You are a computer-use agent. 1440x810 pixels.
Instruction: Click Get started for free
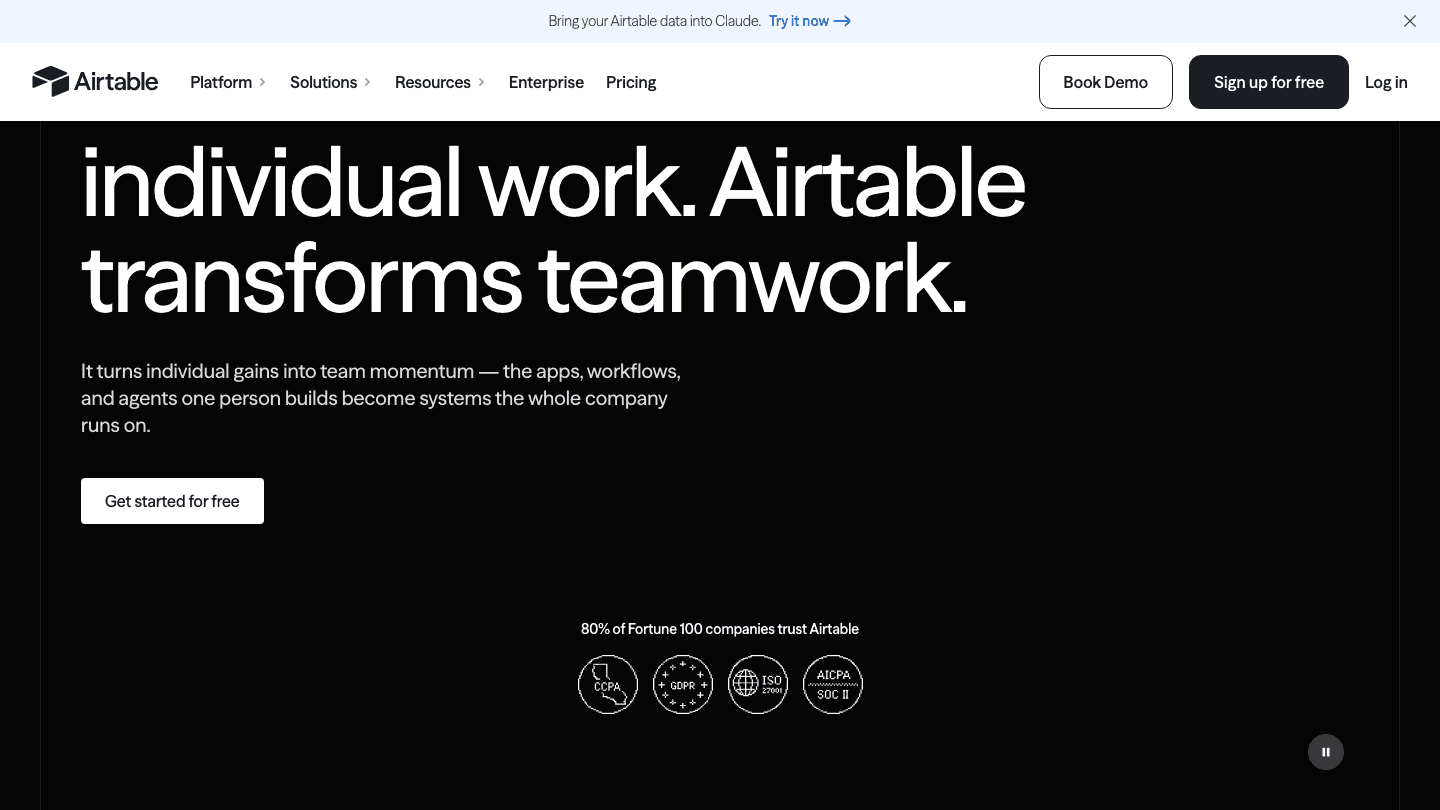point(172,501)
